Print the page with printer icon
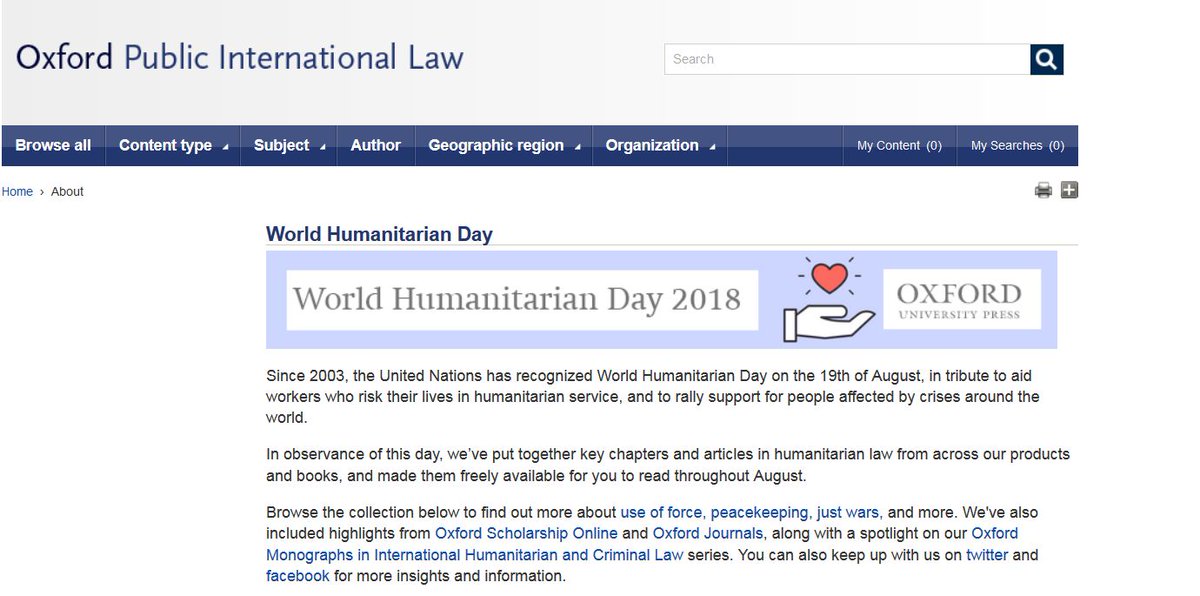Viewport: 1200px width, 596px height. [x=1043, y=190]
